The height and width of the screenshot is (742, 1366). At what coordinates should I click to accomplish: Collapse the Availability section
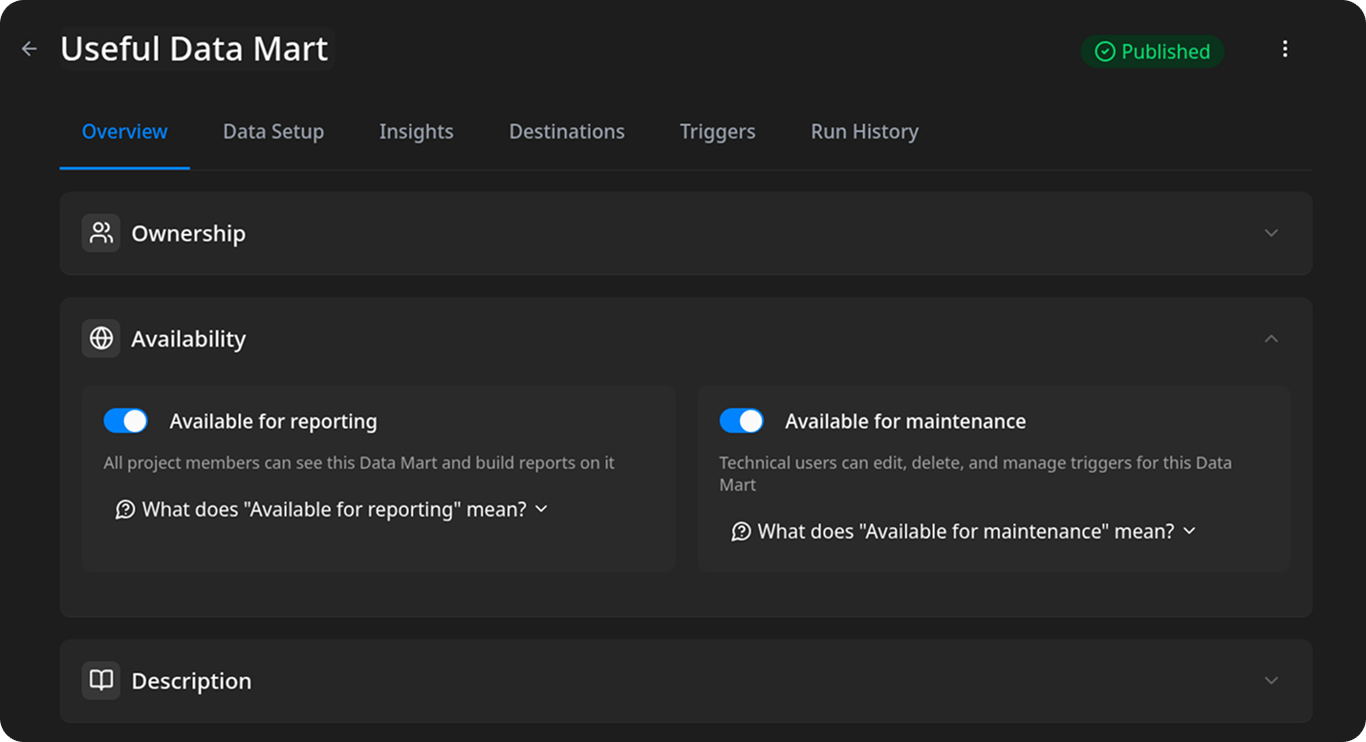pos(1271,338)
